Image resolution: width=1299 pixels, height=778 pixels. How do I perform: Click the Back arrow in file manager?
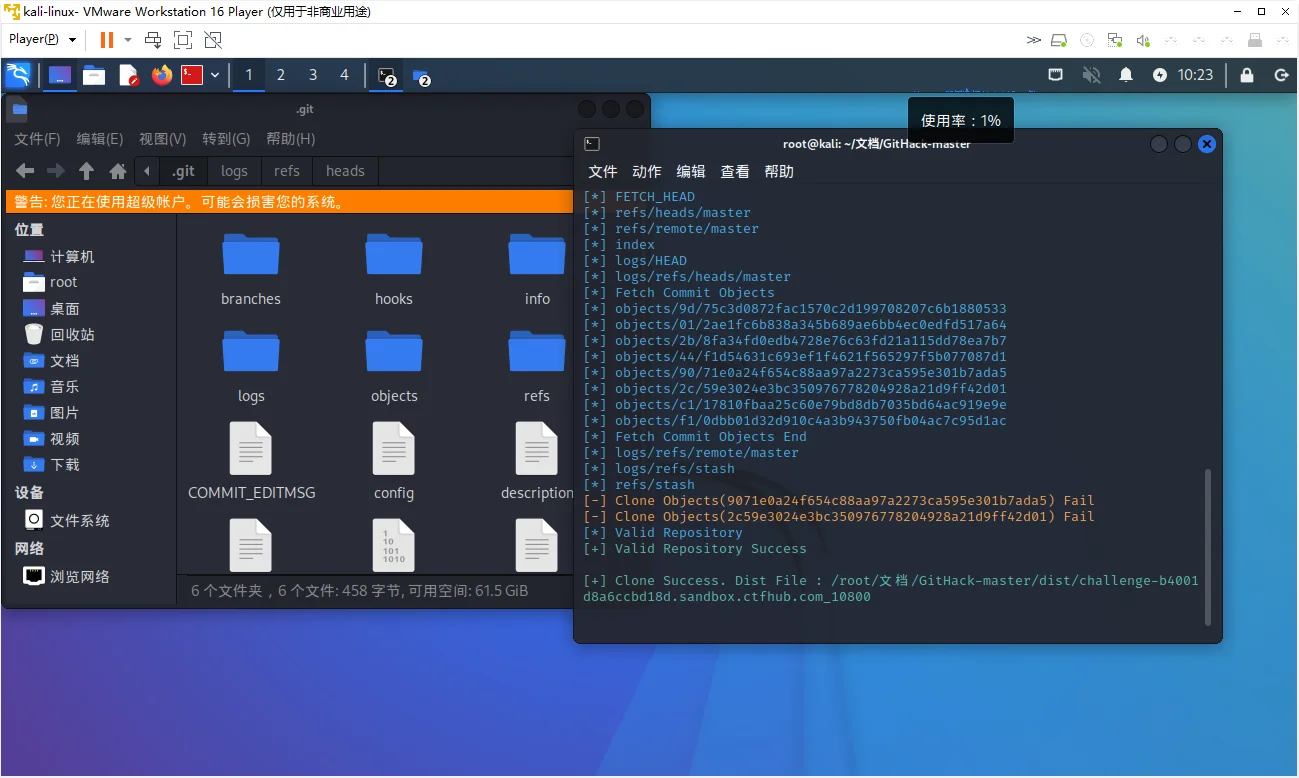pos(25,171)
